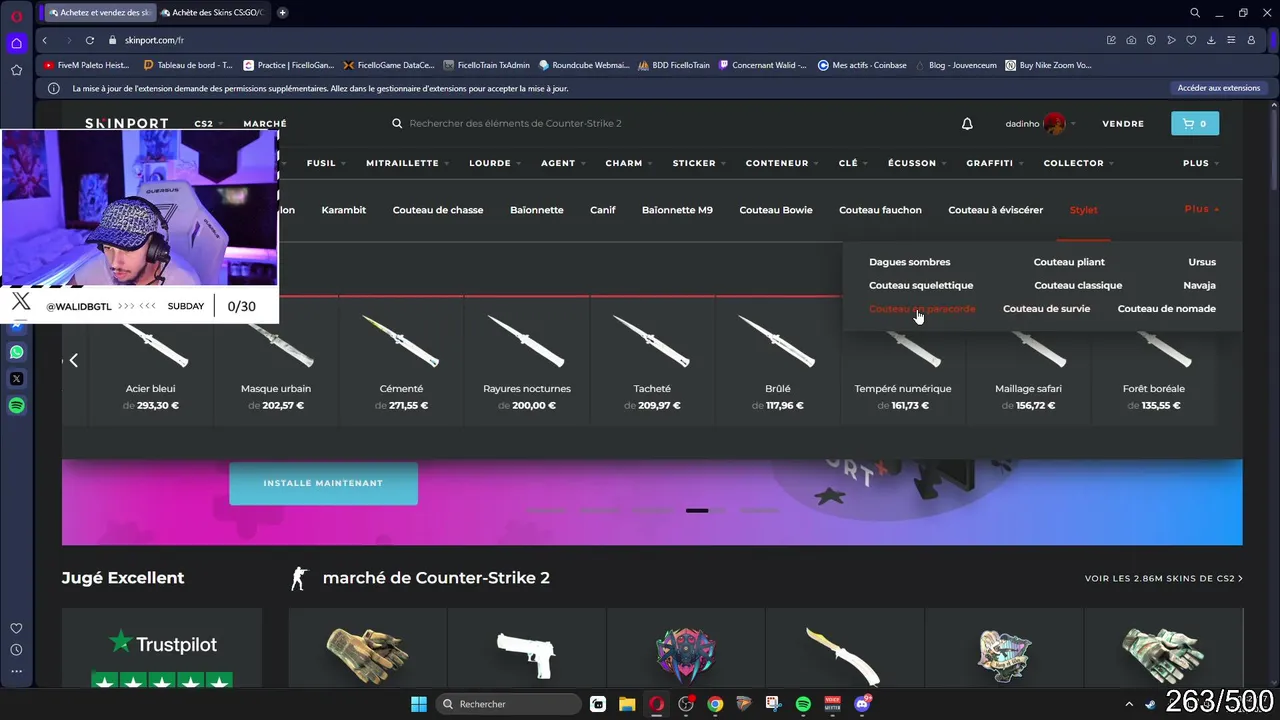Choose Couteau squelettique menu entry
This screenshot has height=720, width=1280.
(921, 285)
